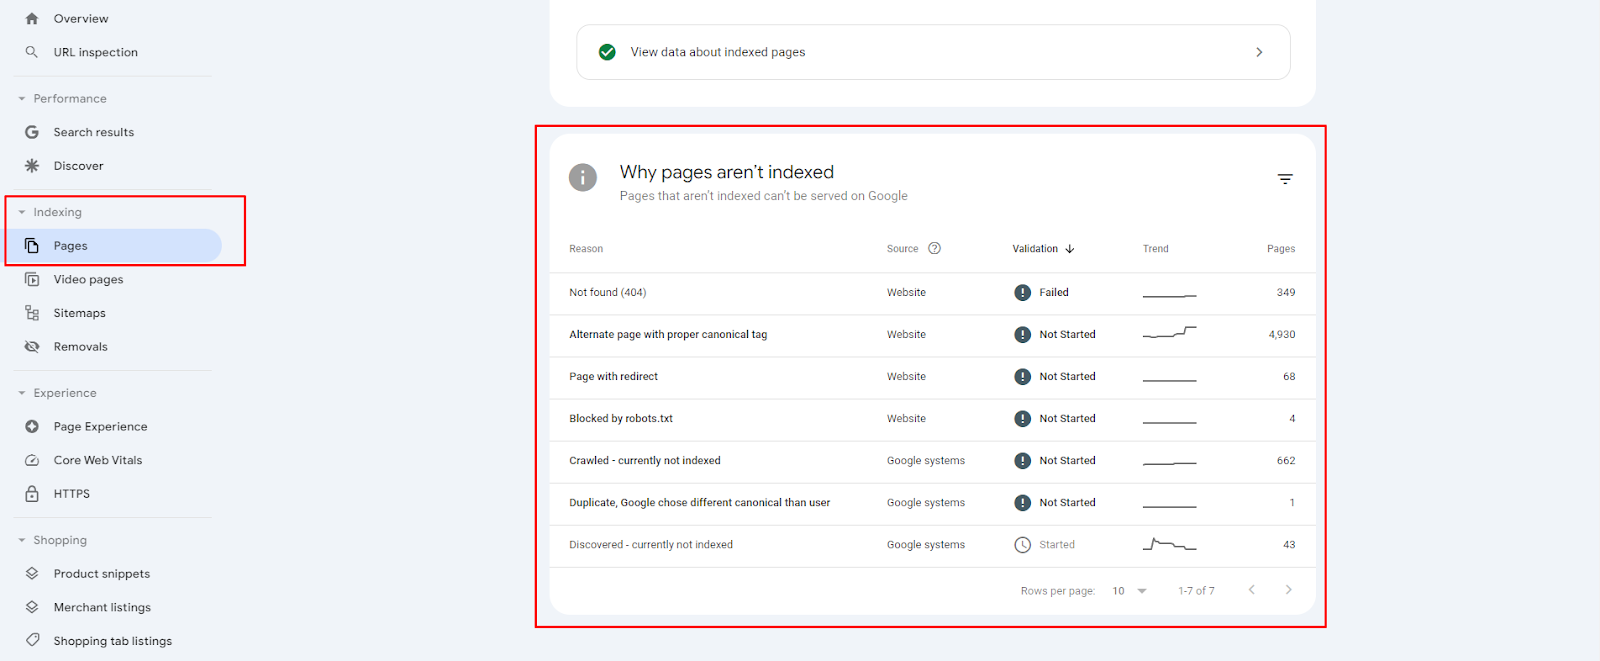
Task: Collapse the Shopping section
Action: coord(22,540)
